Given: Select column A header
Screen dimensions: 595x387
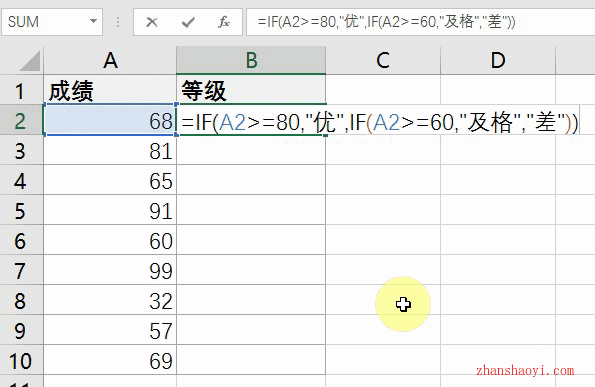Looking at the screenshot, I should [110, 60].
